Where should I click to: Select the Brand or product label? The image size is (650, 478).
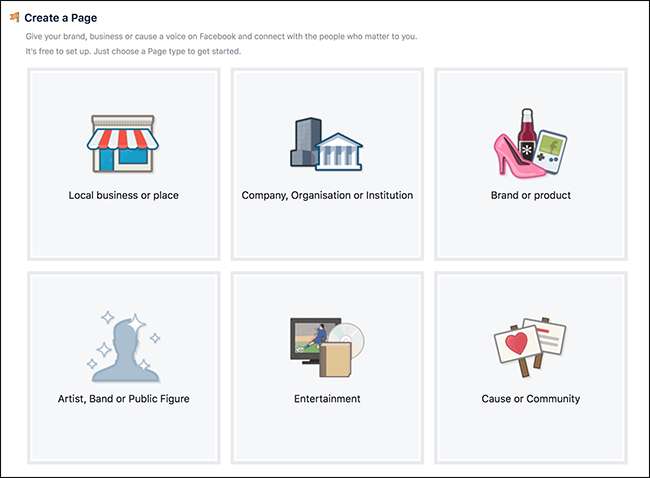(x=531, y=195)
